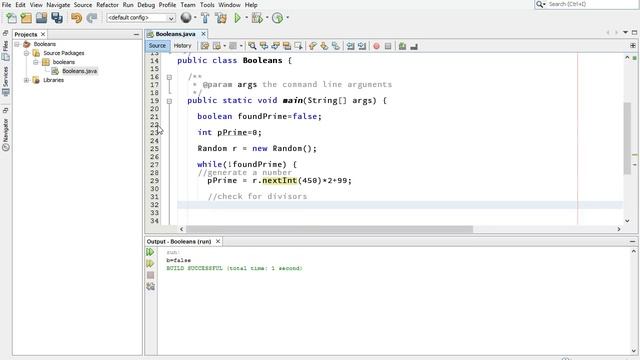The width and height of the screenshot is (640, 360).
Task: Open the Services side panel
Action: pos(6,81)
